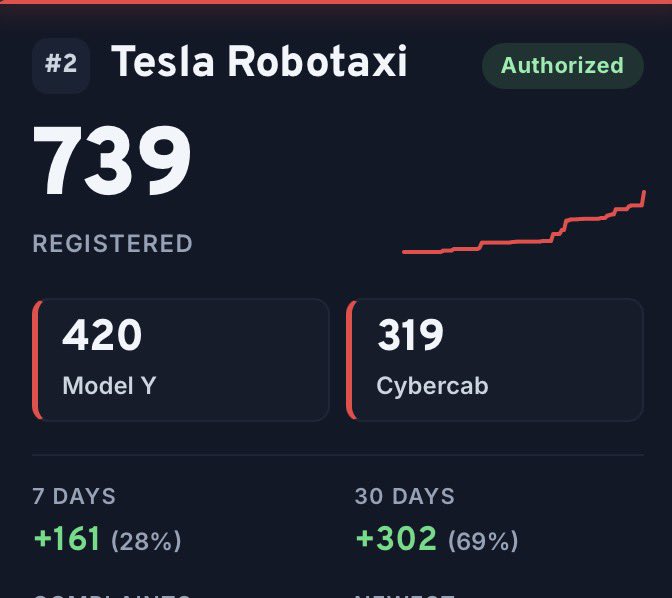Click the 420 Model Y count
672x598 pixels.
coord(102,335)
